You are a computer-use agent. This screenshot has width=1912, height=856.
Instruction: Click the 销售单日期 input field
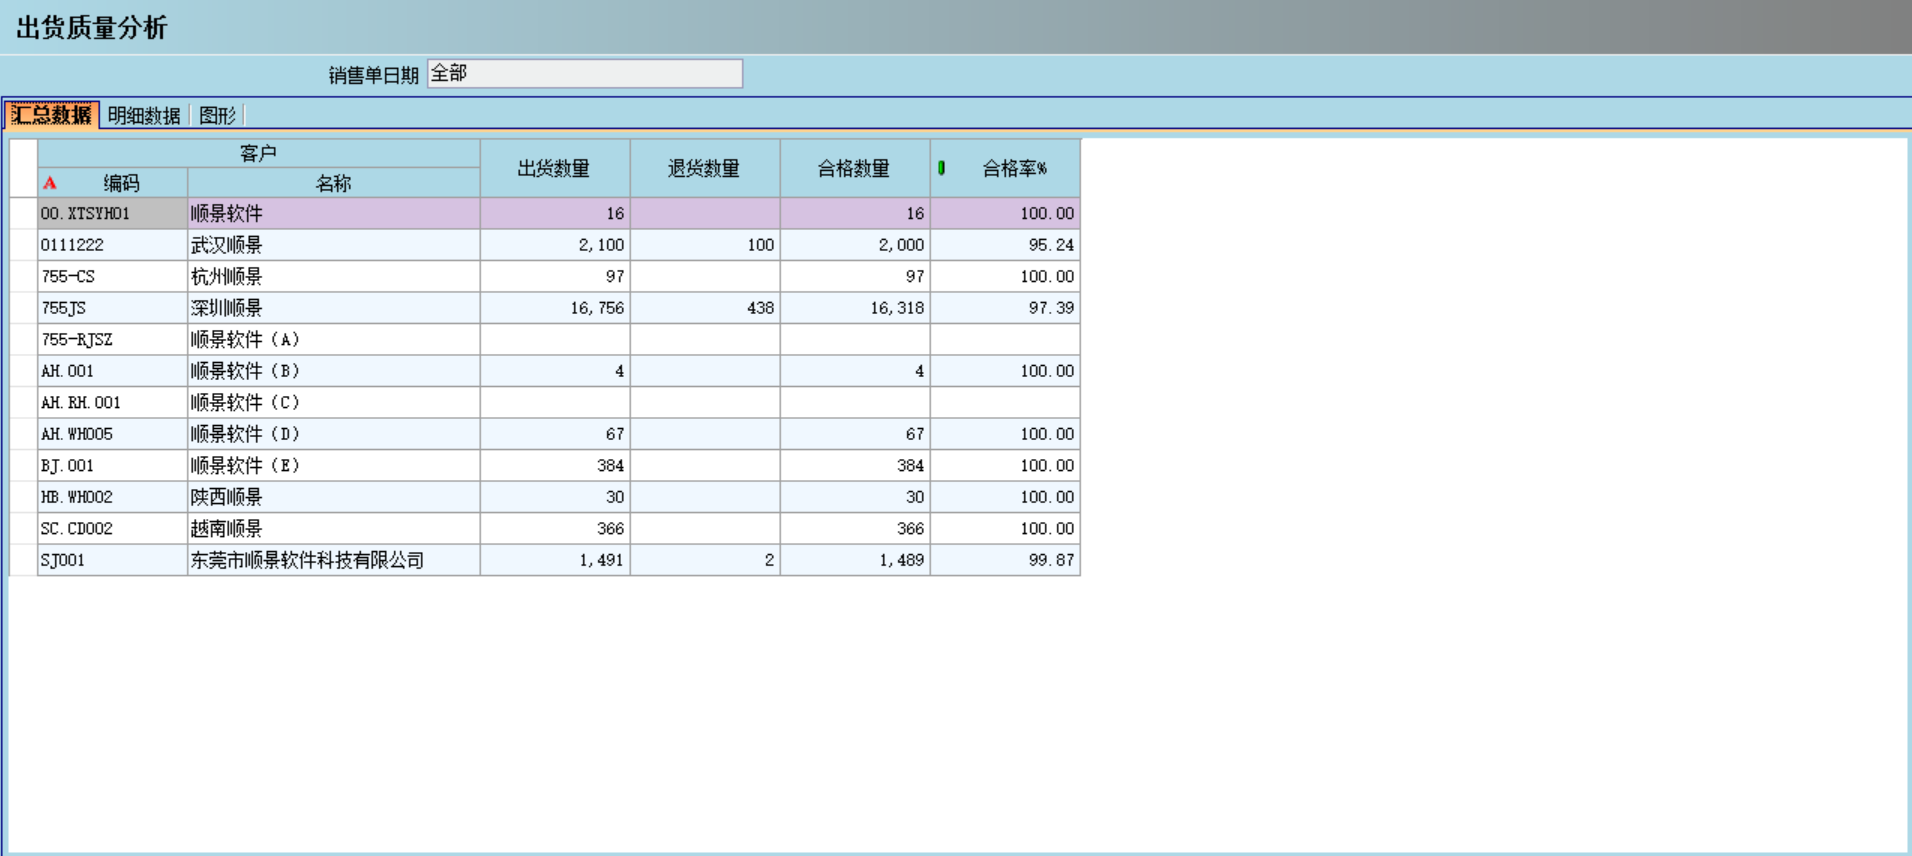[585, 73]
